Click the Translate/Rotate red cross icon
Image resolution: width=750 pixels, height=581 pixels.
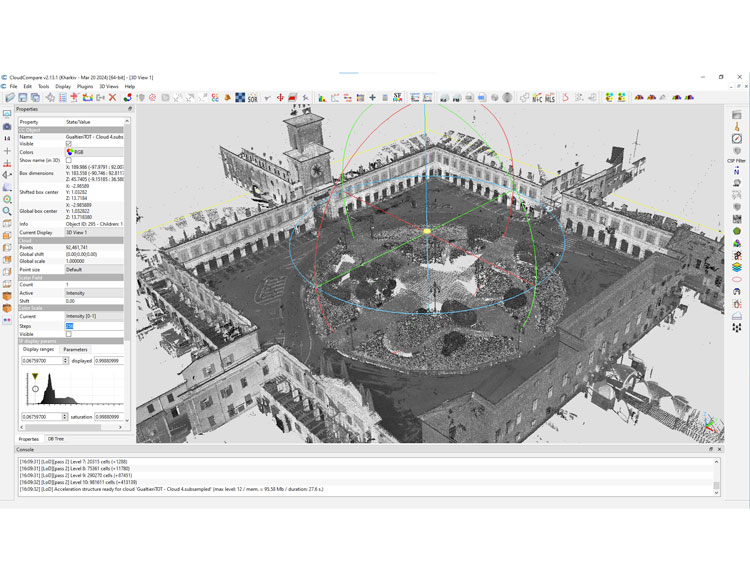(x=280, y=98)
